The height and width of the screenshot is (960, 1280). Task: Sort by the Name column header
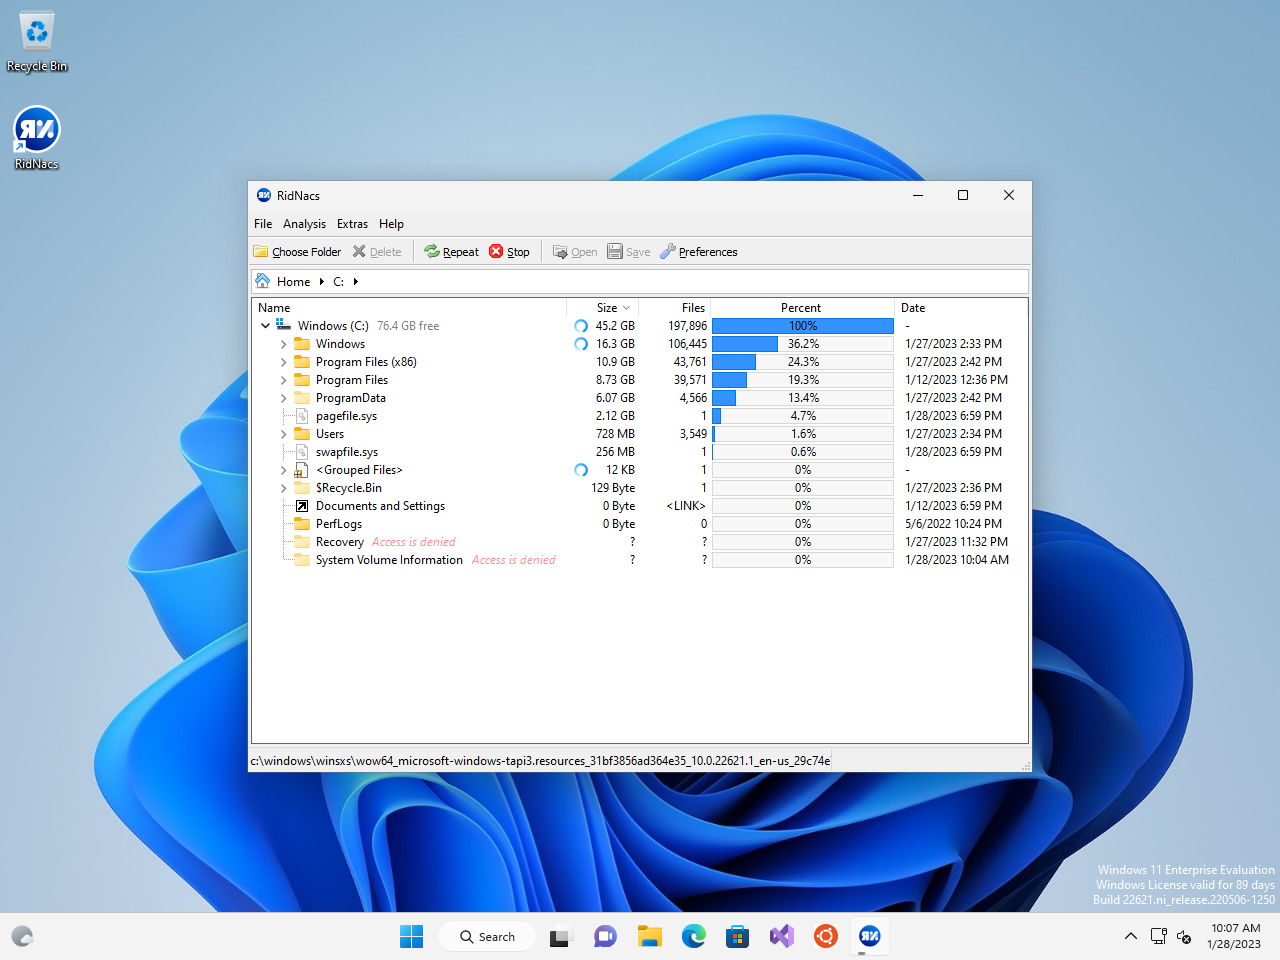(x=410, y=308)
